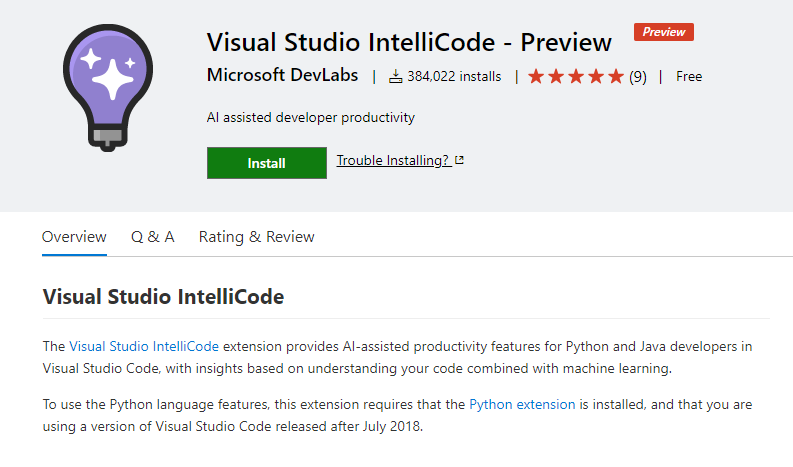This screenshot has height=467, width=793.
Task: Follow the Visual Studio IntelliCode text link
Action: [144, 346]
